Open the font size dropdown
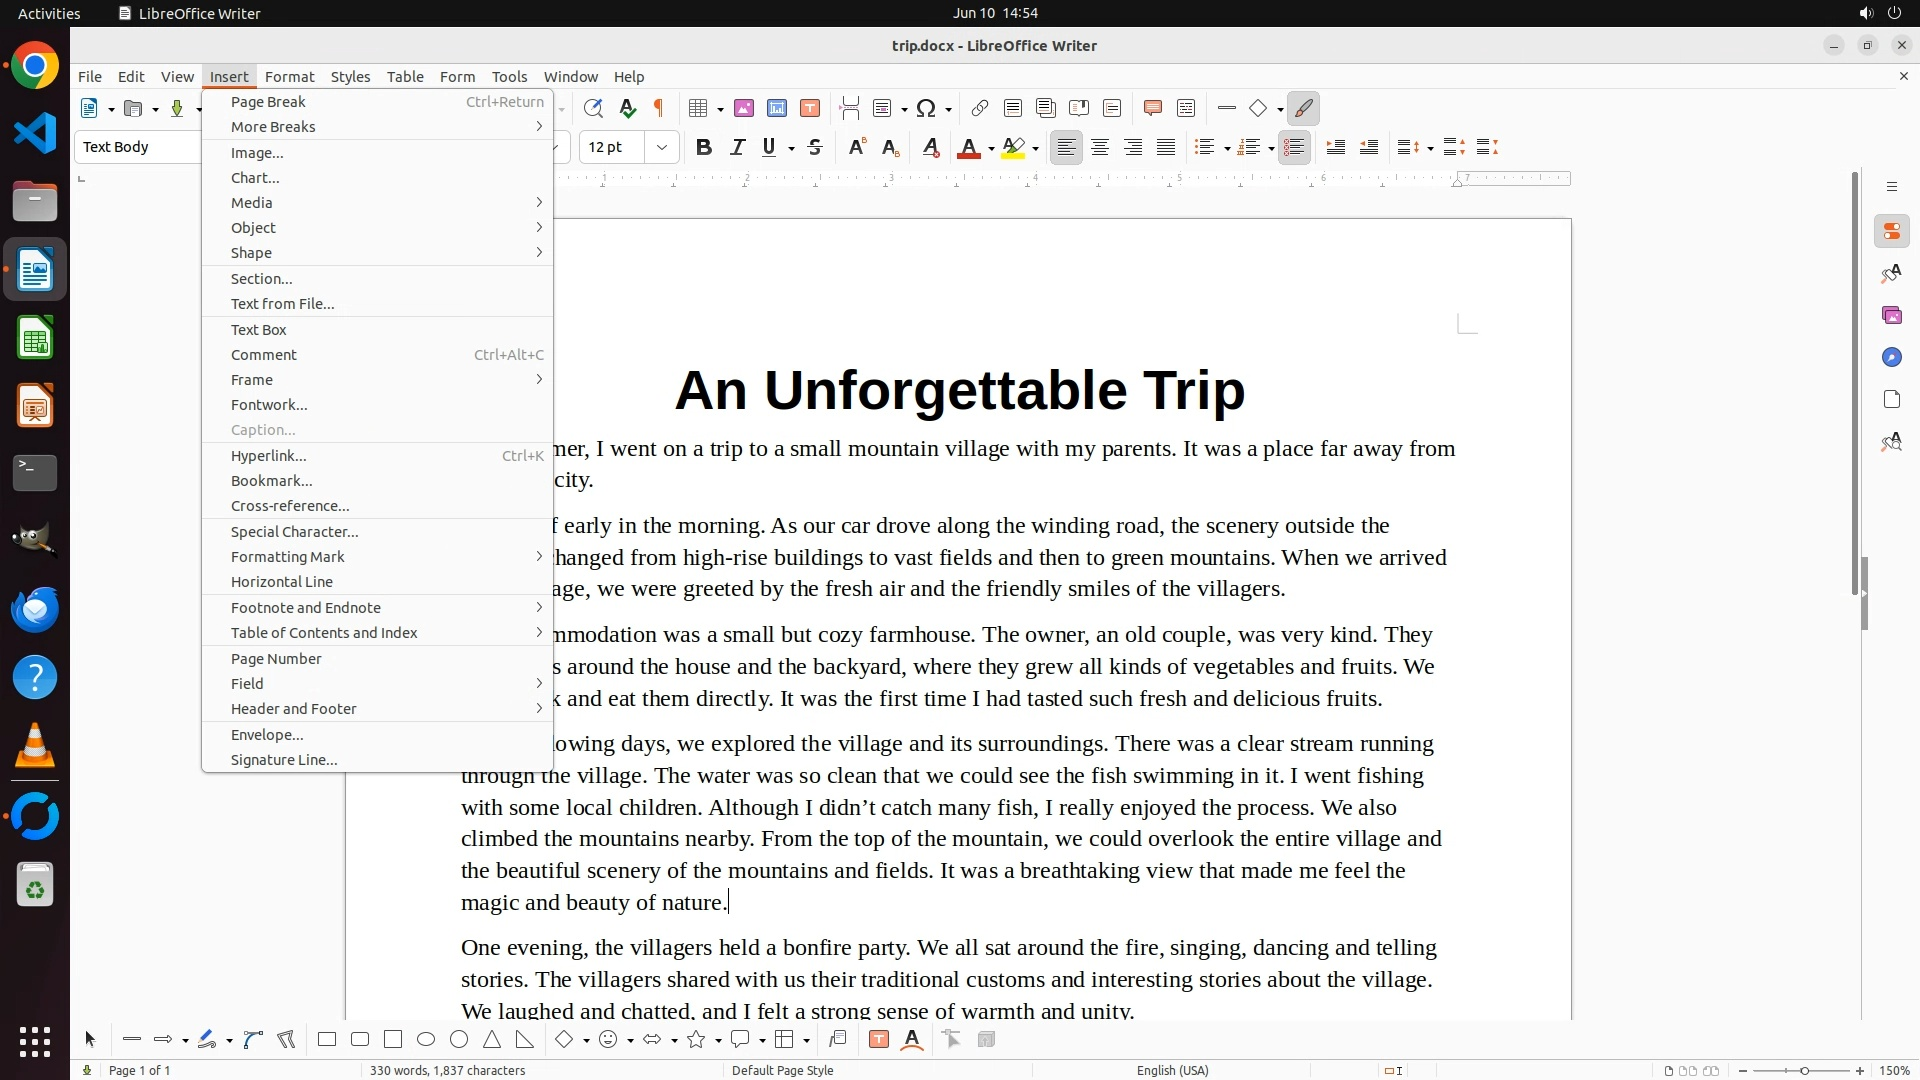This screenshot has height=1080, width=1920. tap(662, 147)
